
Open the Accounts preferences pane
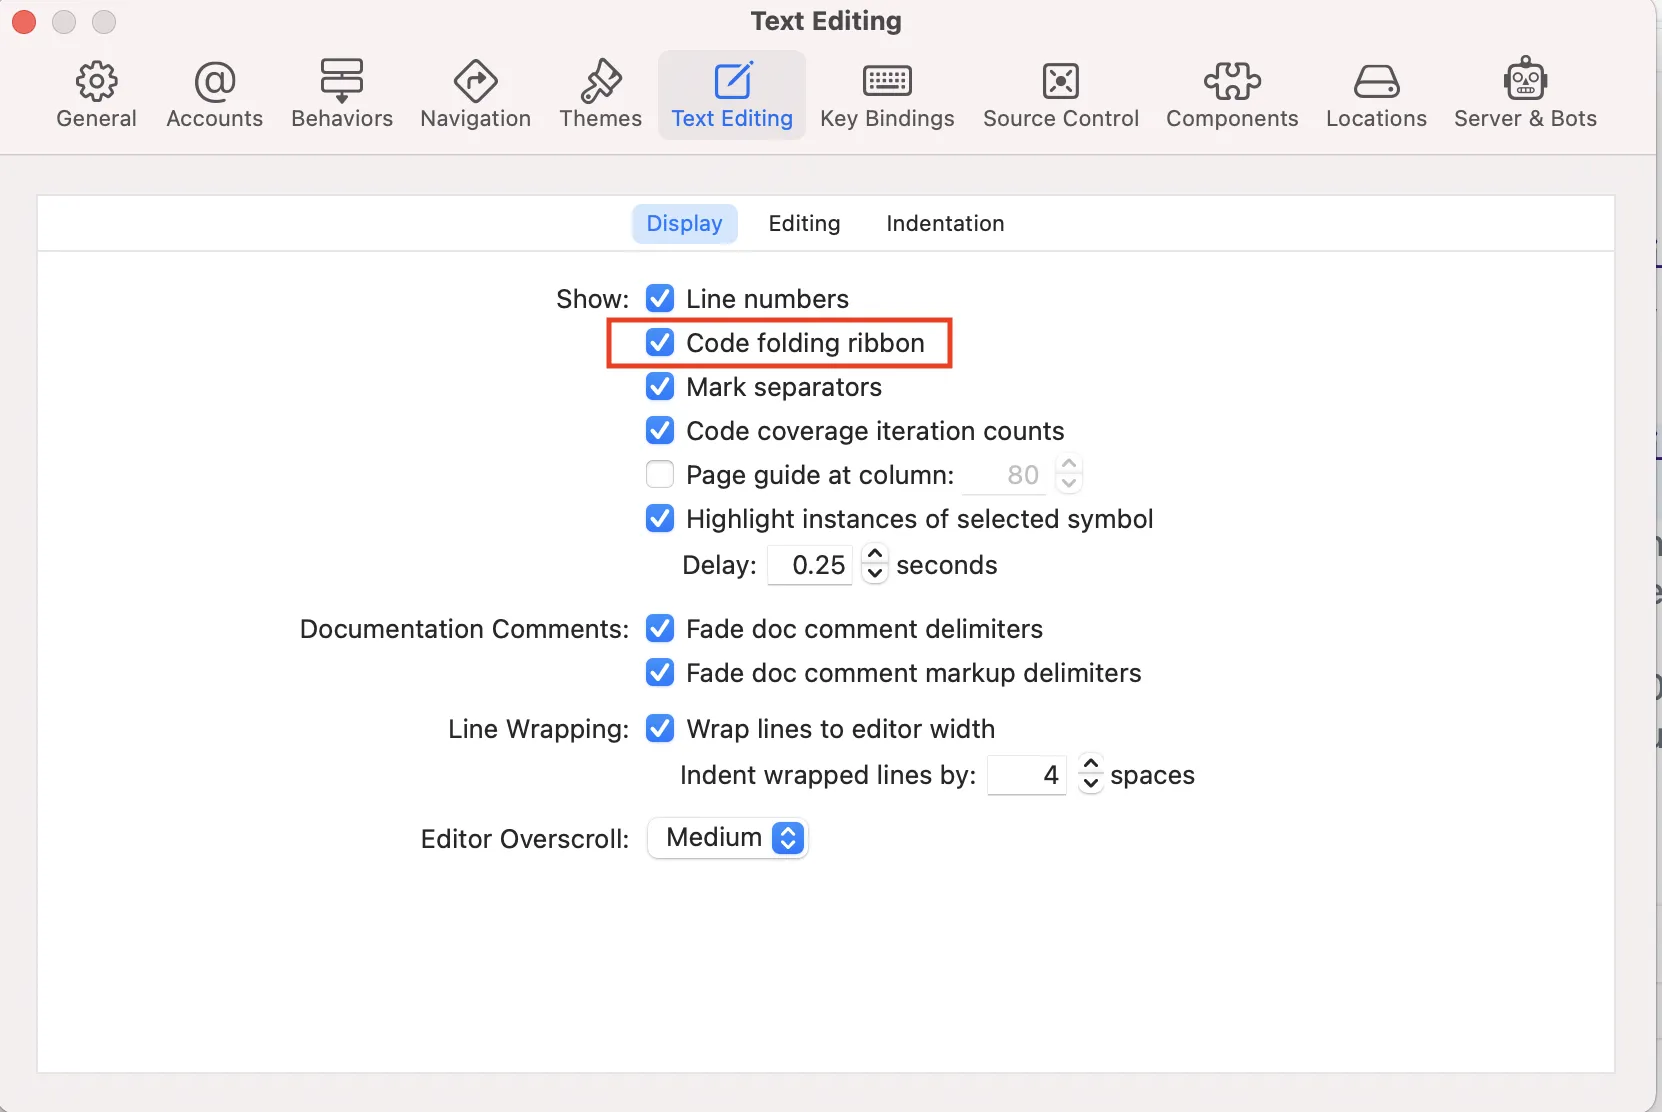(x=215, y=96)
